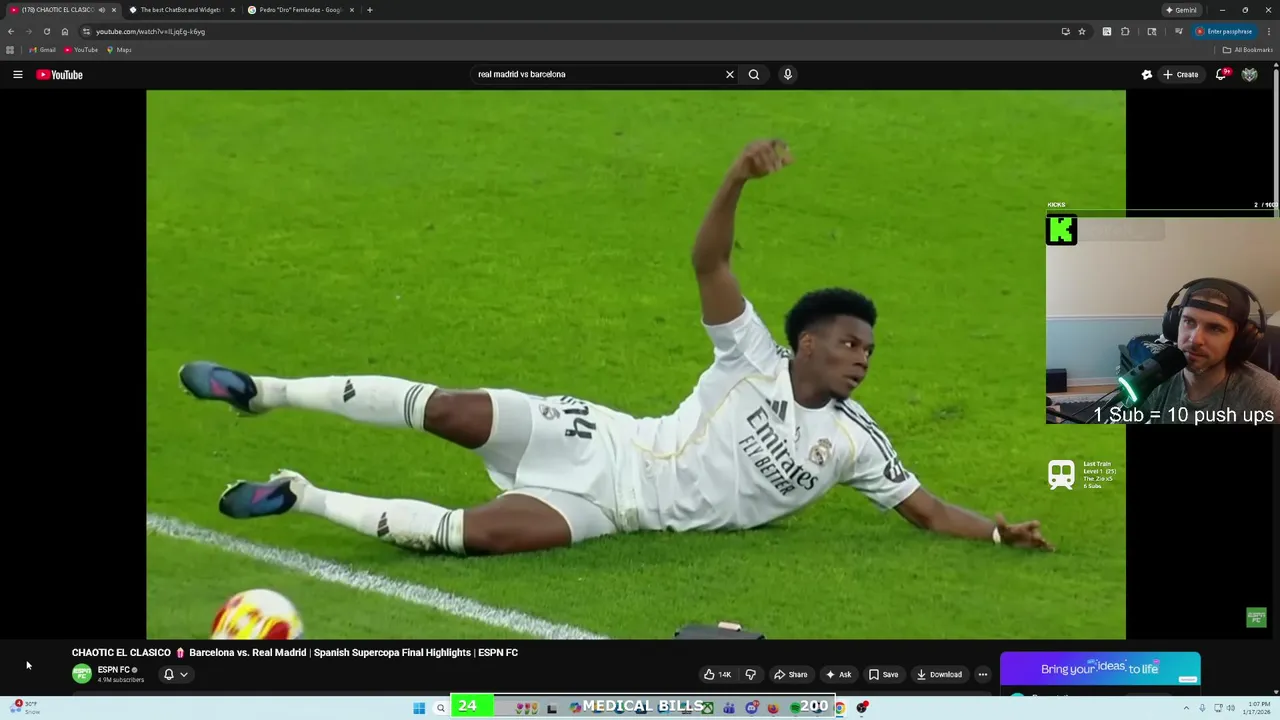Run the search with the magnifier button
This screenshot has height=720, width=1280.
click(x=754, y=74)
